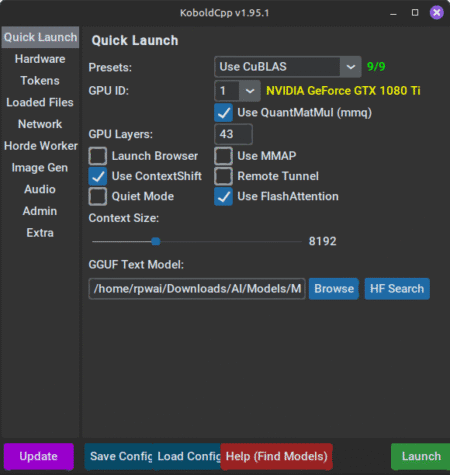Enable Use MMAP checkbox
This screenshot has height=475, width=450.
tap(223, 156)
